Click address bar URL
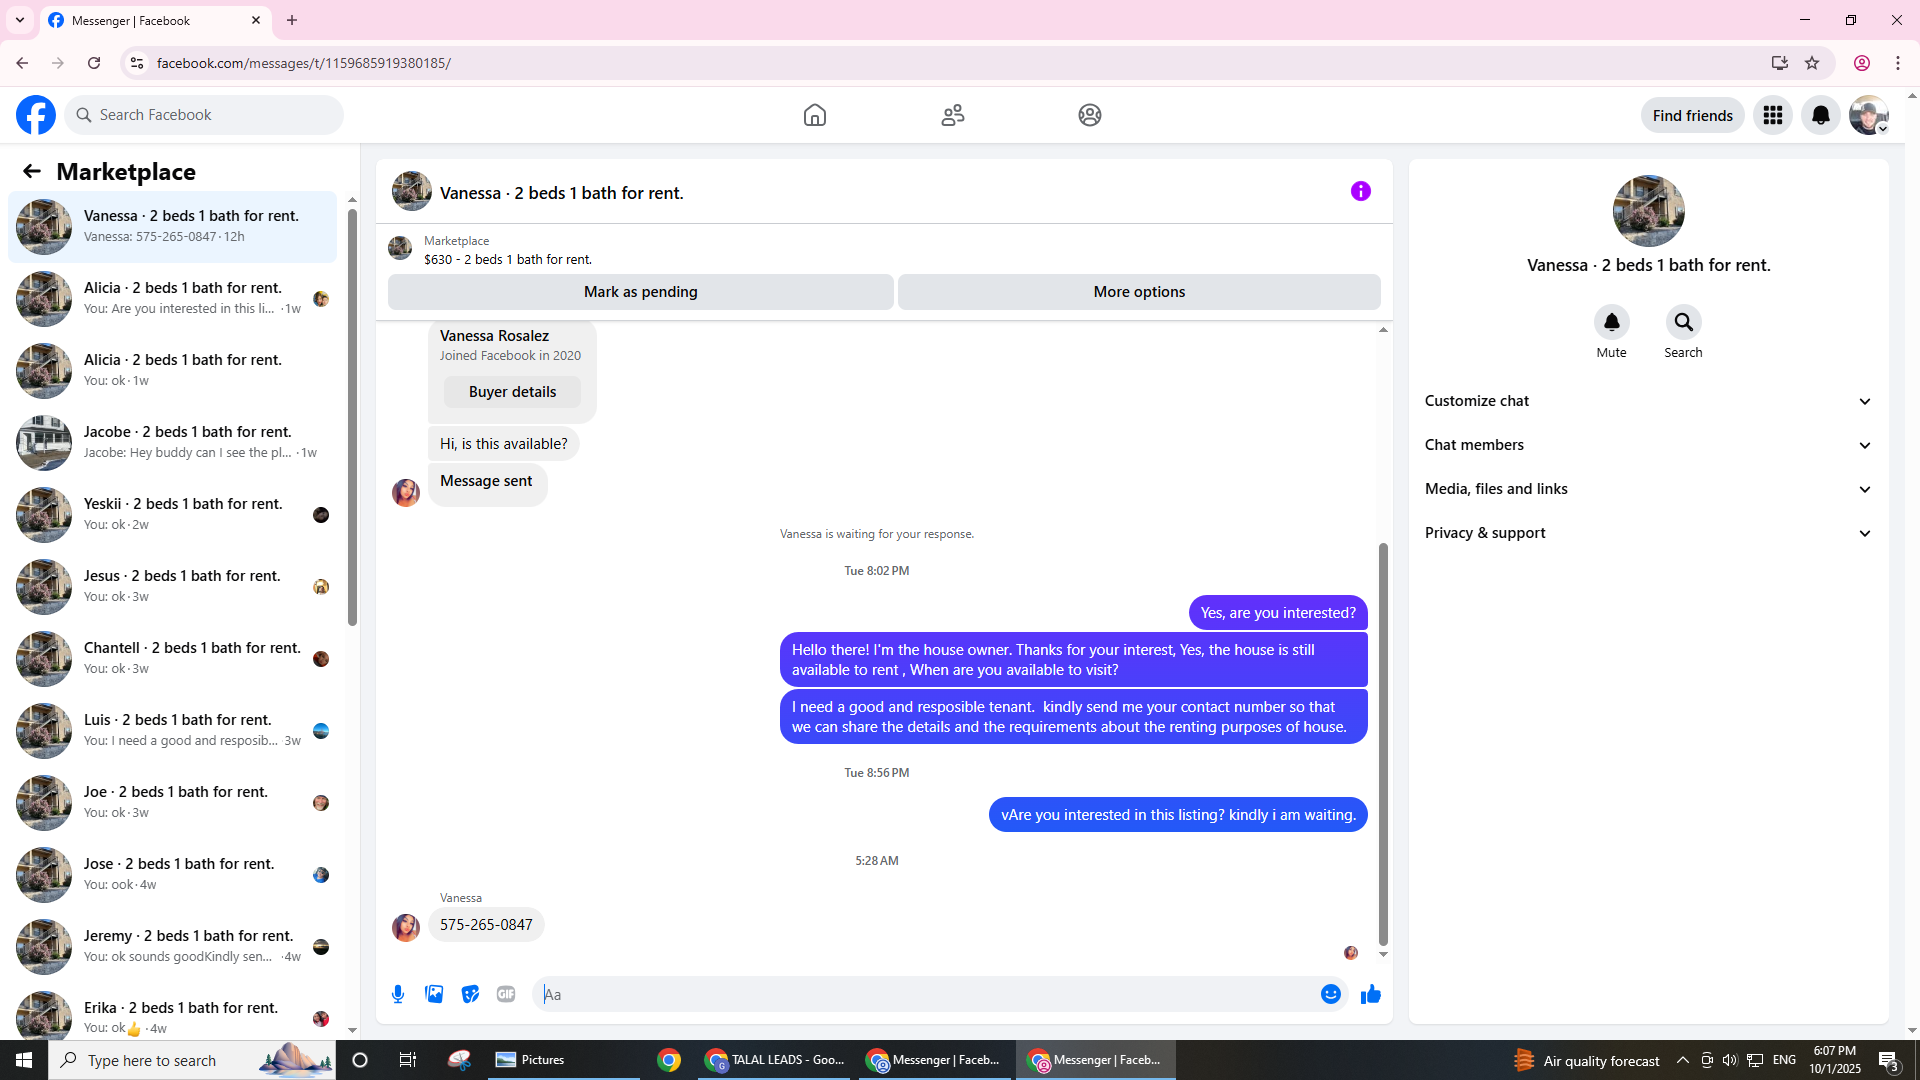Viewport: 1920px width, 1080px height. [304, 63]
